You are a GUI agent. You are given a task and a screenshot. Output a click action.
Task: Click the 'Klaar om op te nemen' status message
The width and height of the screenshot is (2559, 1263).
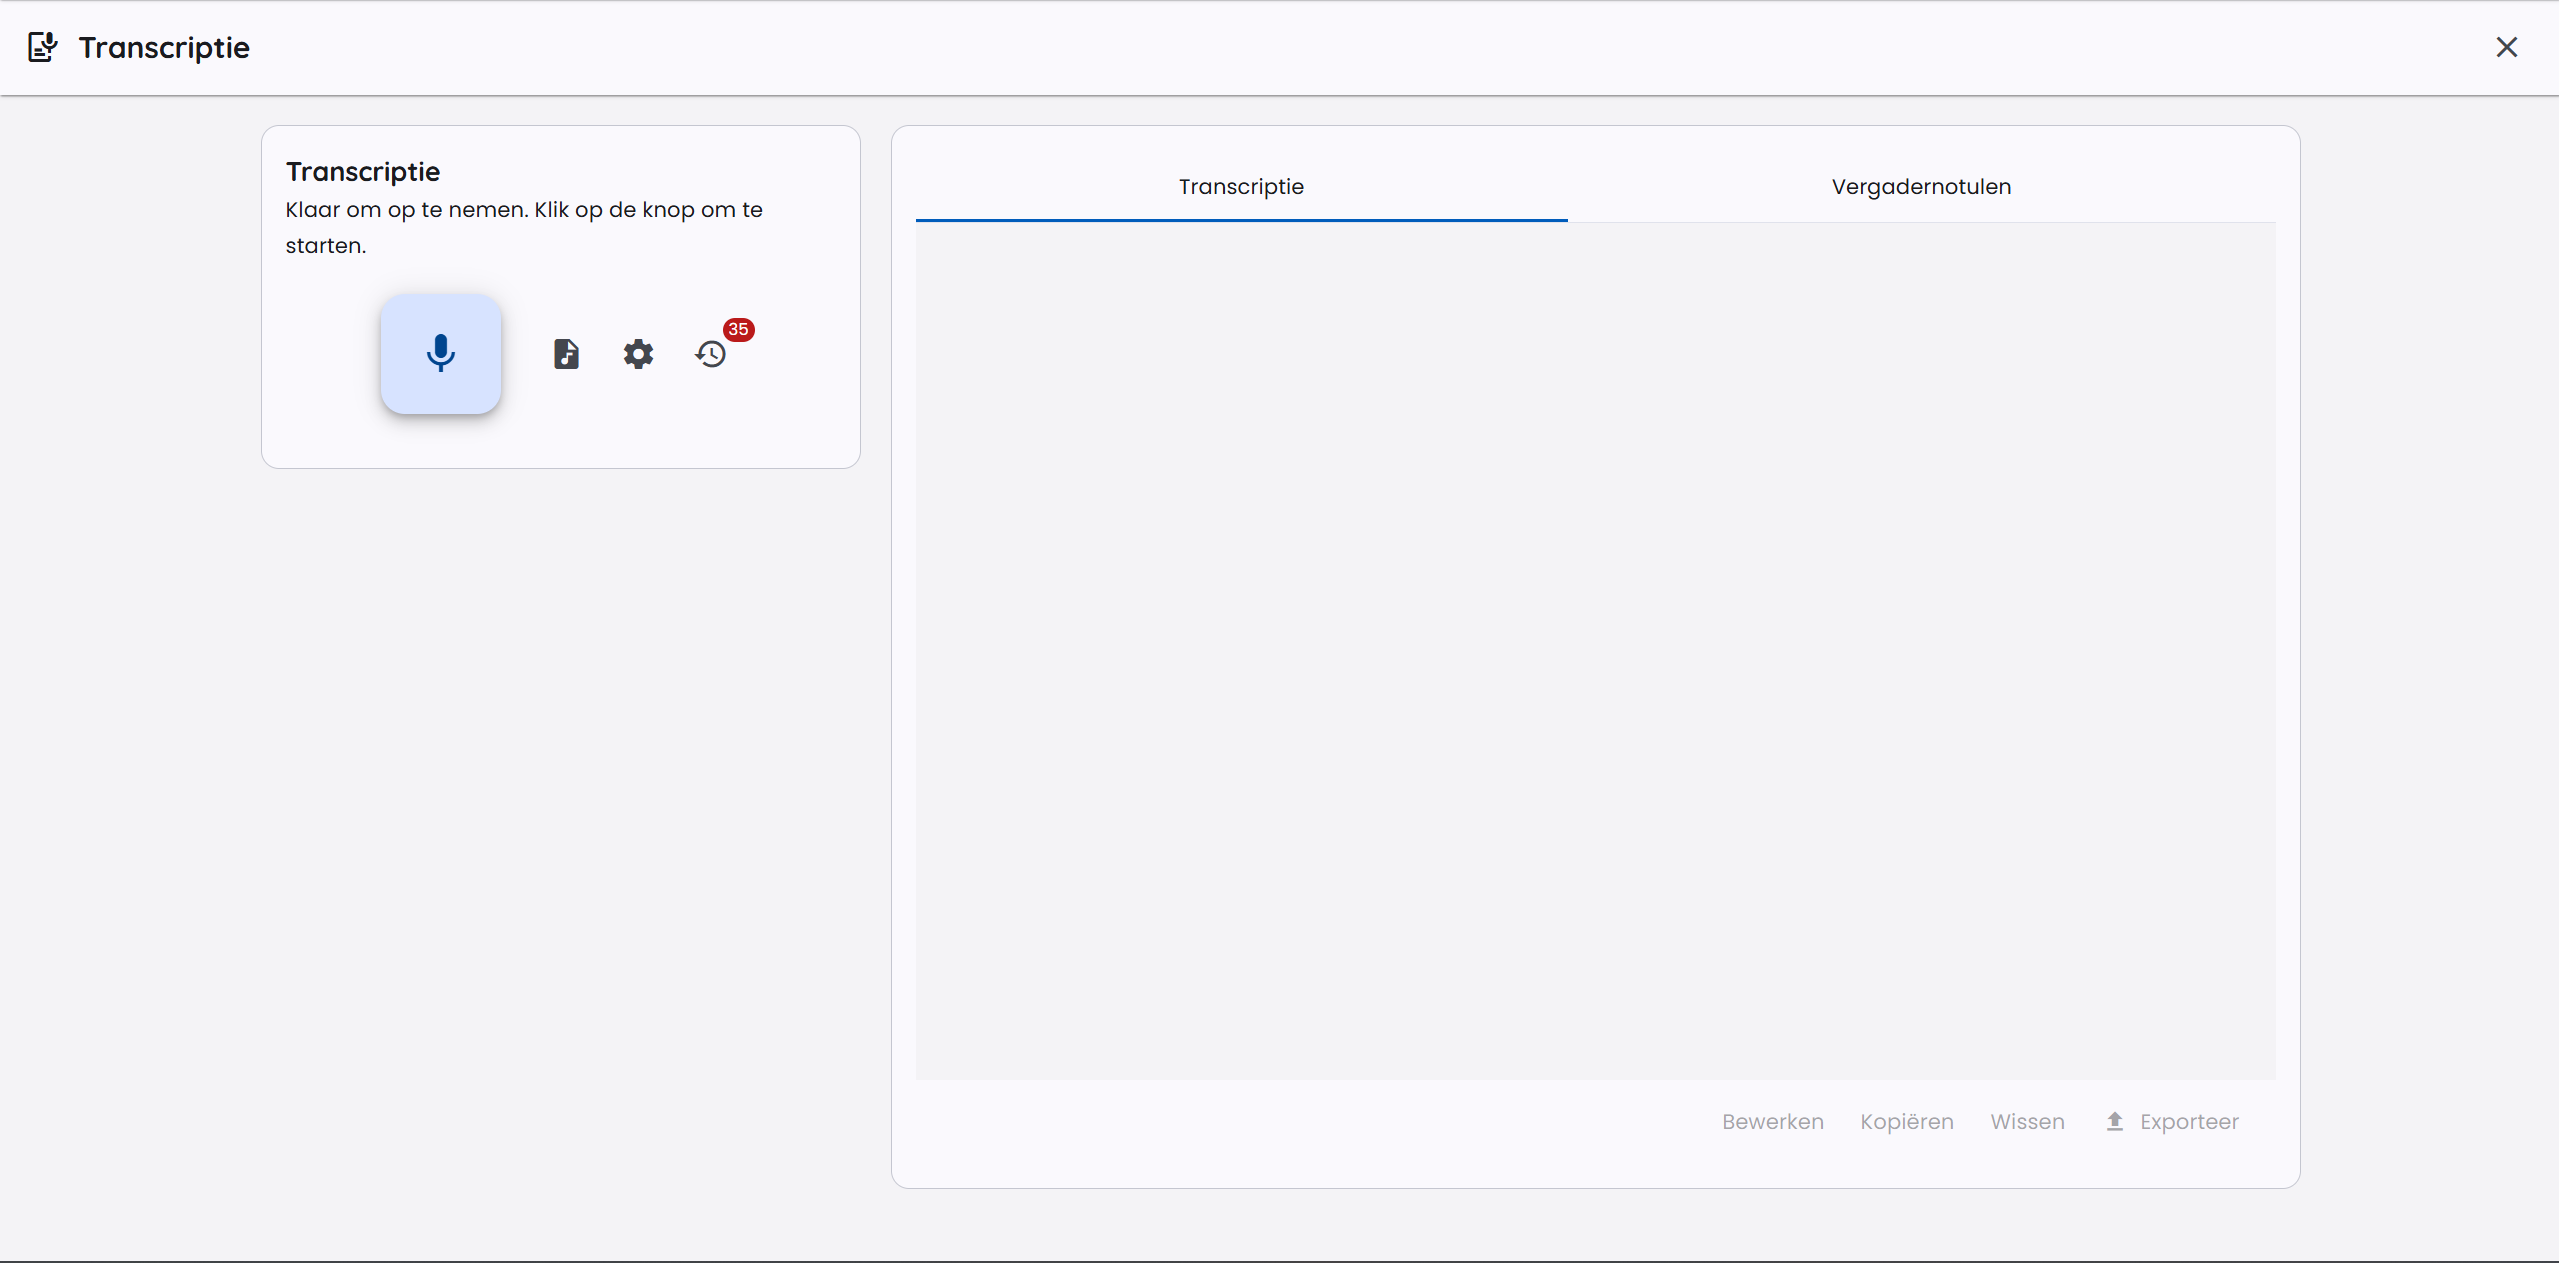pos(522,227)
